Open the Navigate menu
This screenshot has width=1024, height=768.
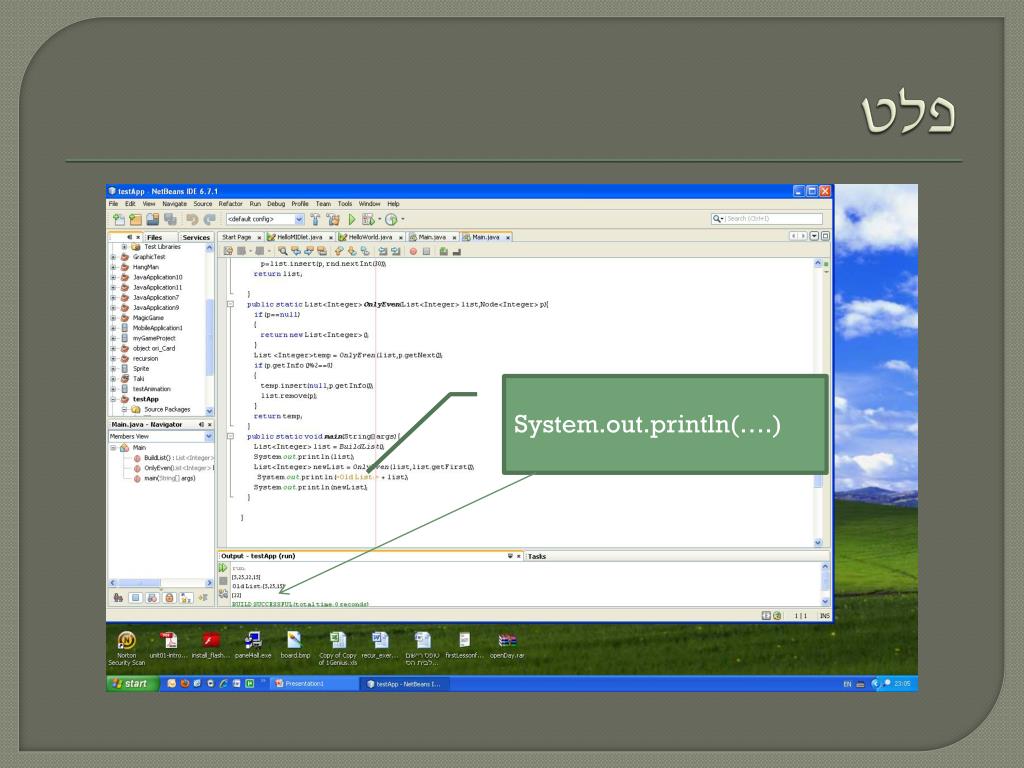coord(174,204)
